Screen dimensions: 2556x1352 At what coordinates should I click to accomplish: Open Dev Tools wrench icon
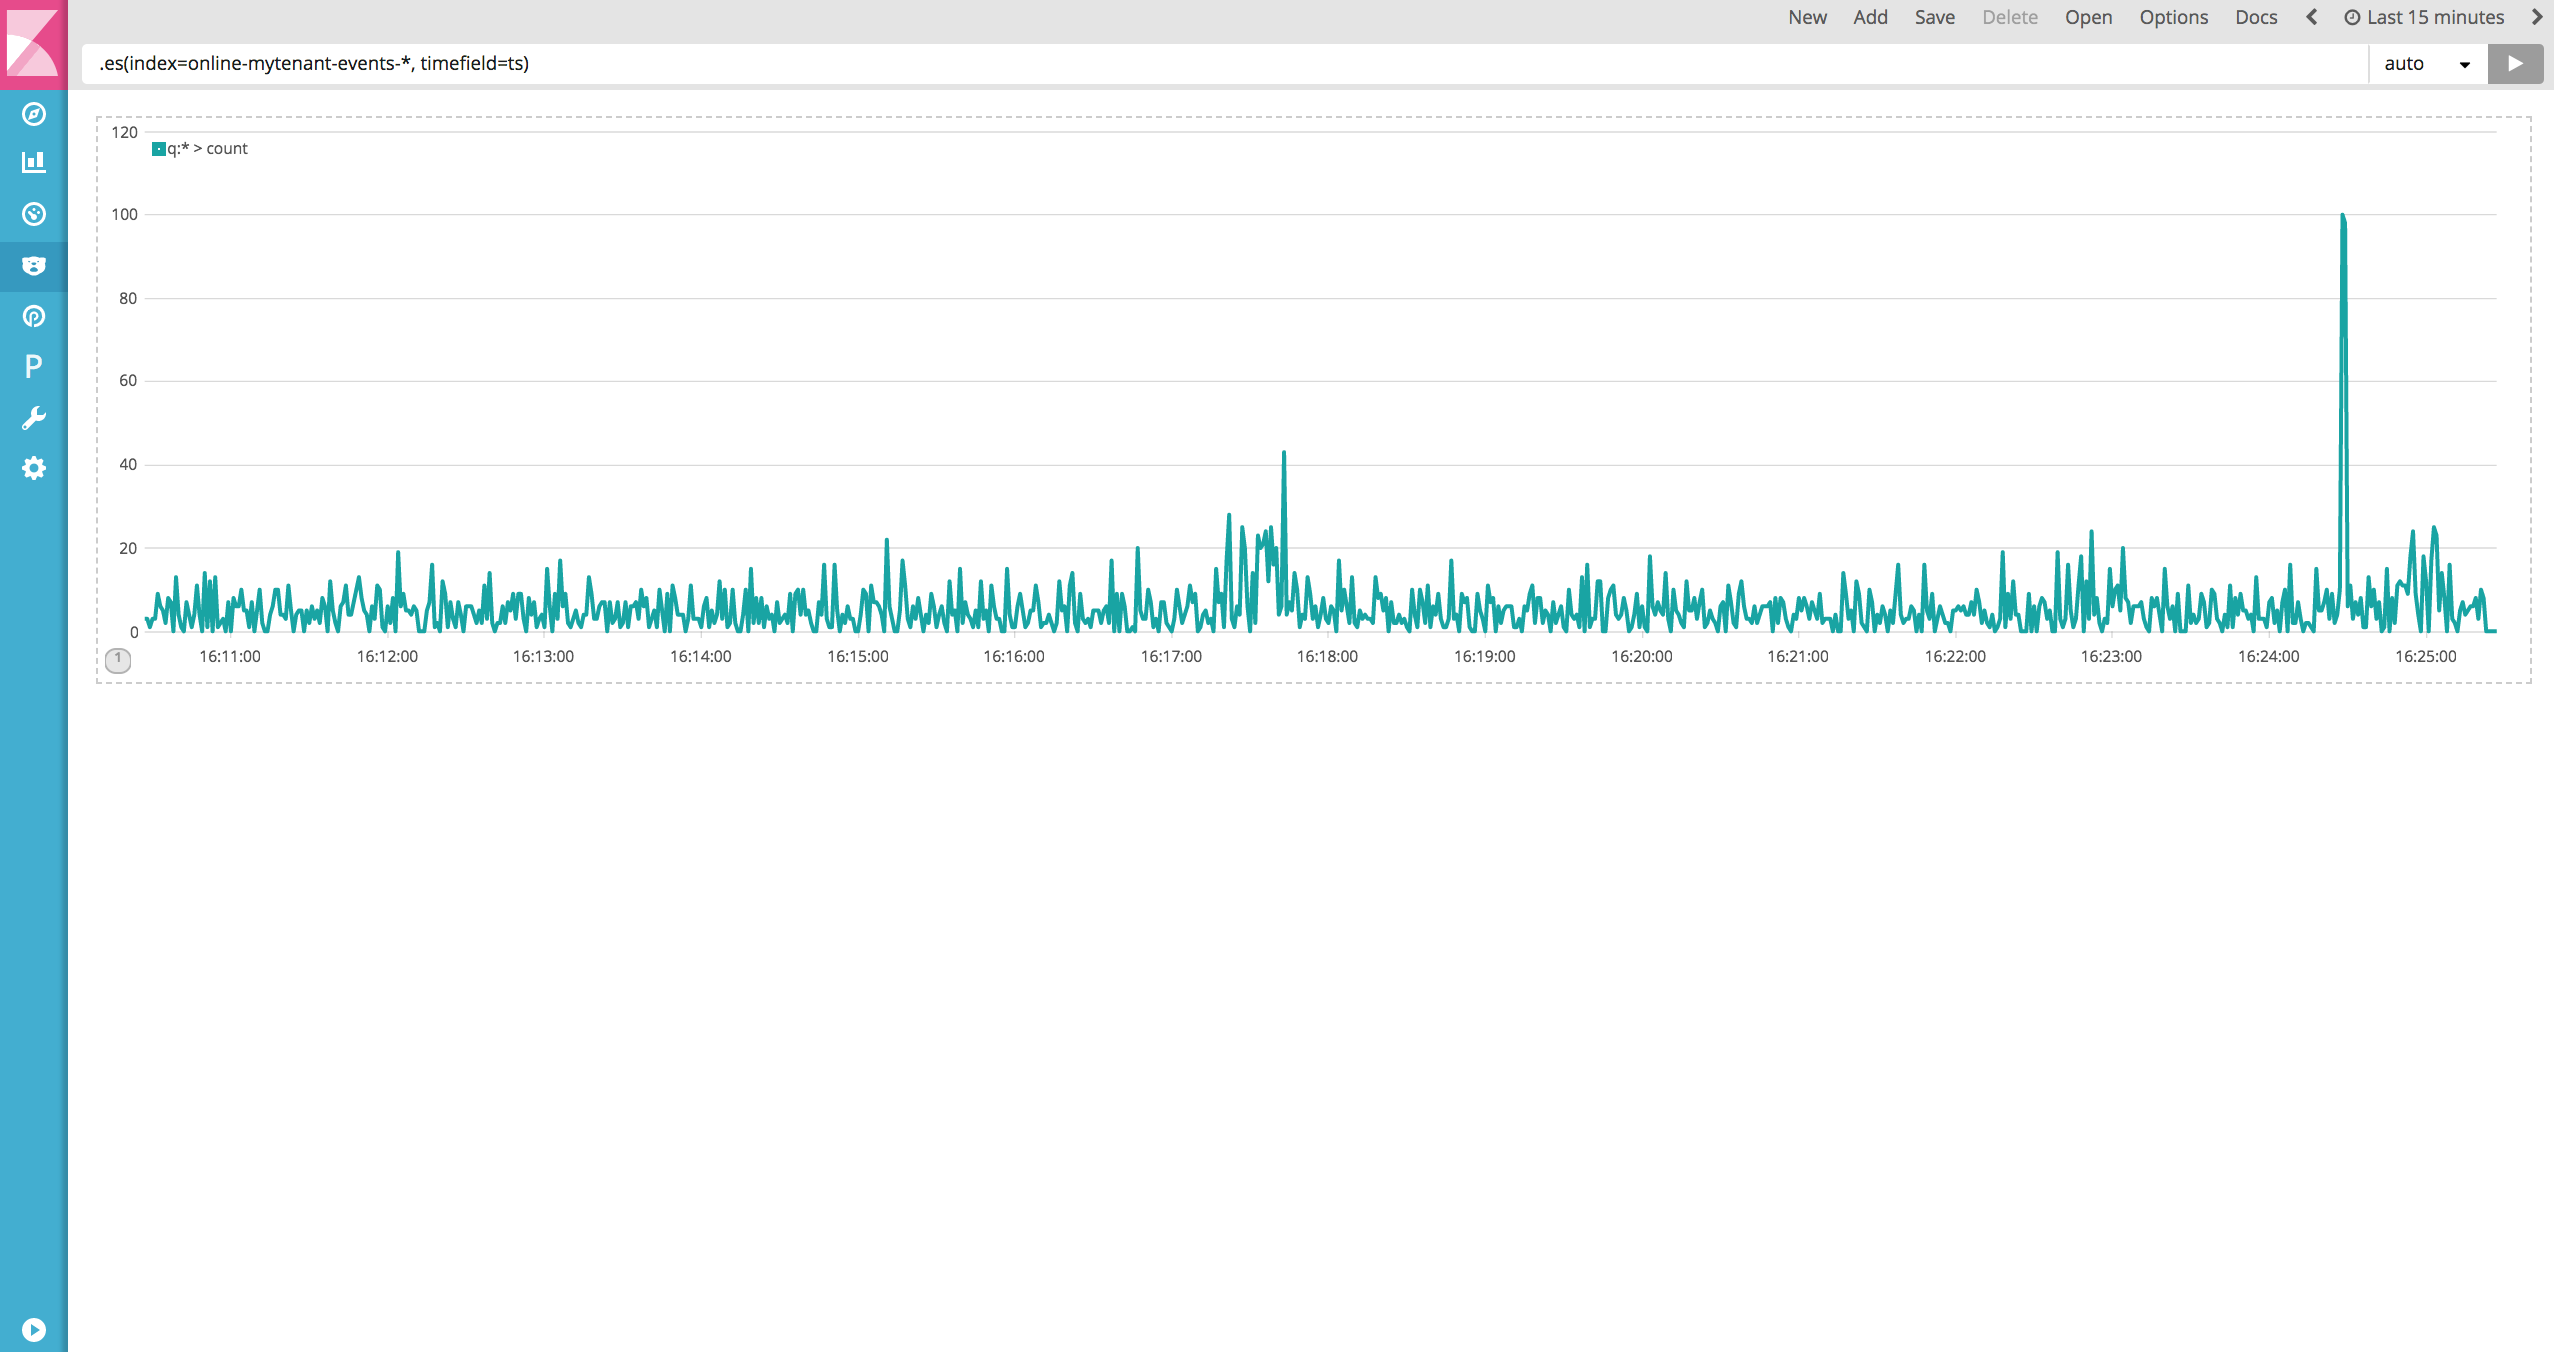(33, 418)
